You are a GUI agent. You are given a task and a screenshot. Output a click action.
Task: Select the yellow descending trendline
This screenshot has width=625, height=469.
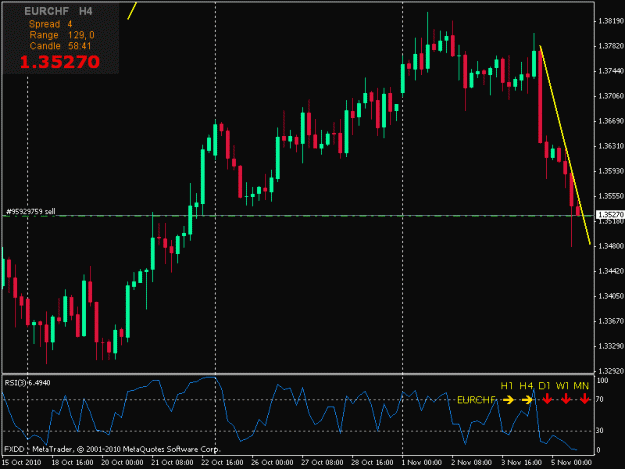coord(565,145)
